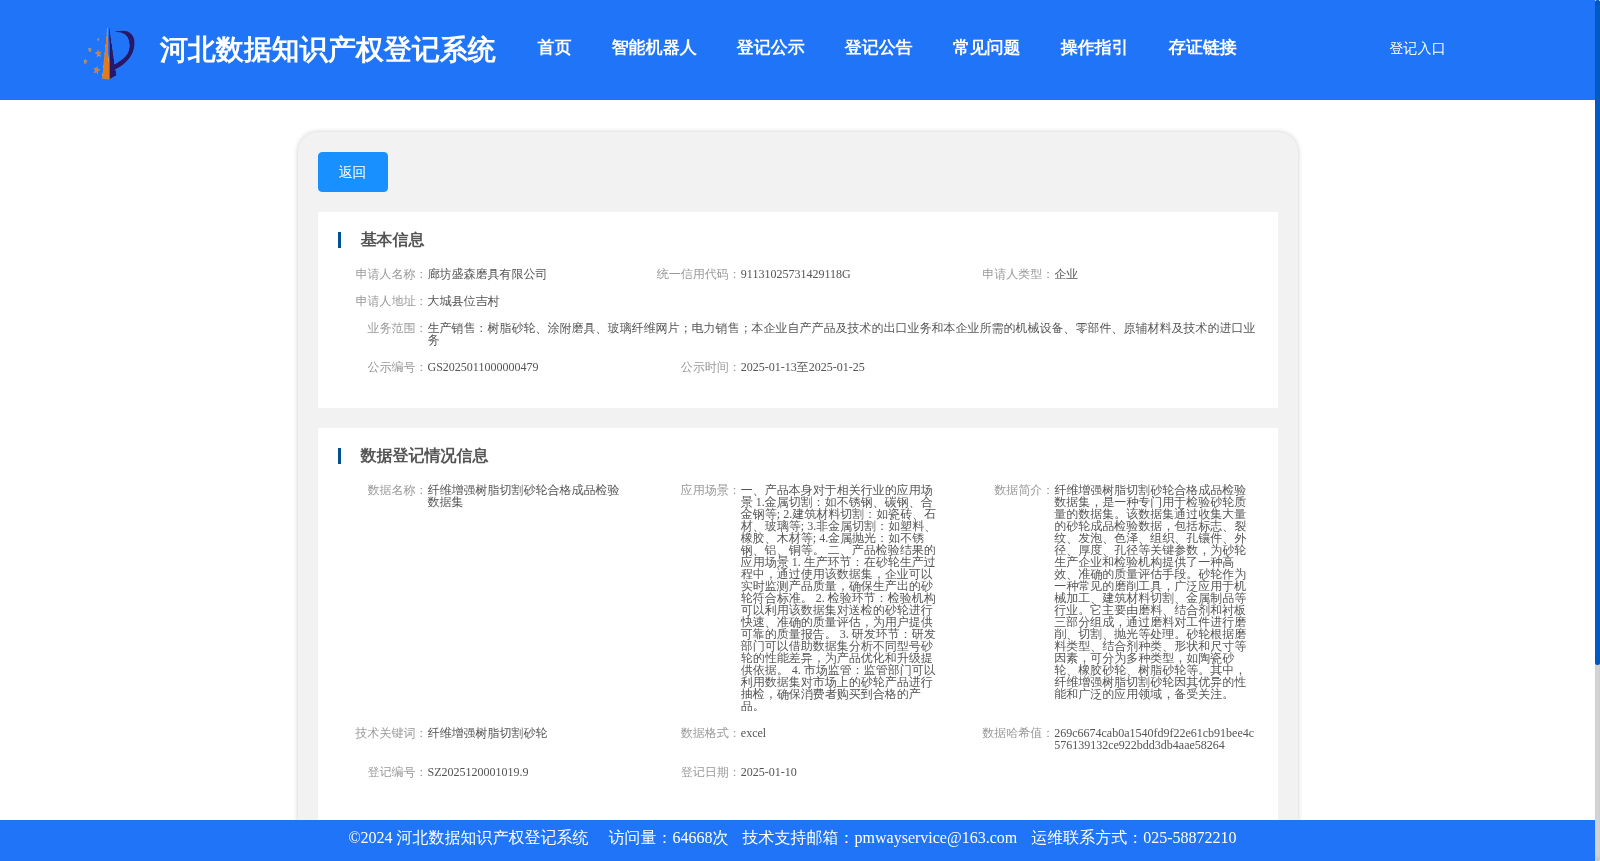
Task: Select data format value excel
Action: click(753, 733)
